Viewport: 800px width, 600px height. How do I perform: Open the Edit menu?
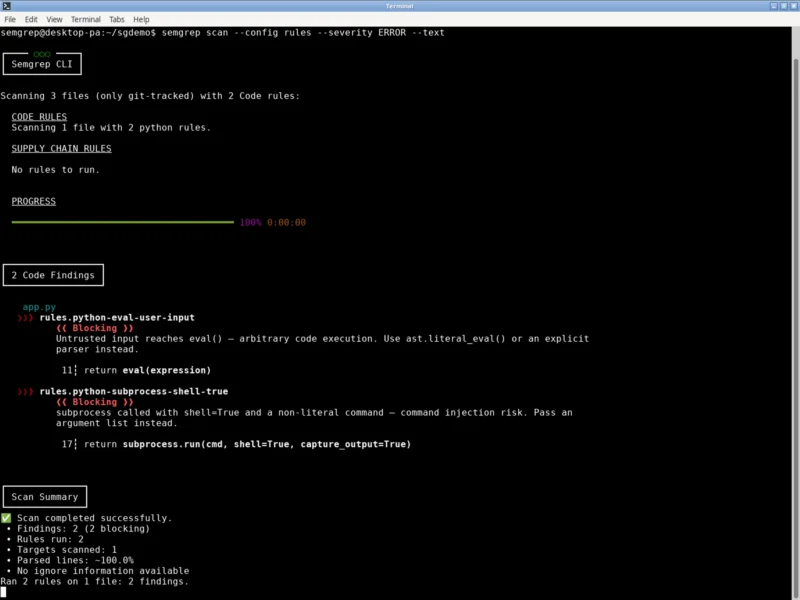point(31,19)
